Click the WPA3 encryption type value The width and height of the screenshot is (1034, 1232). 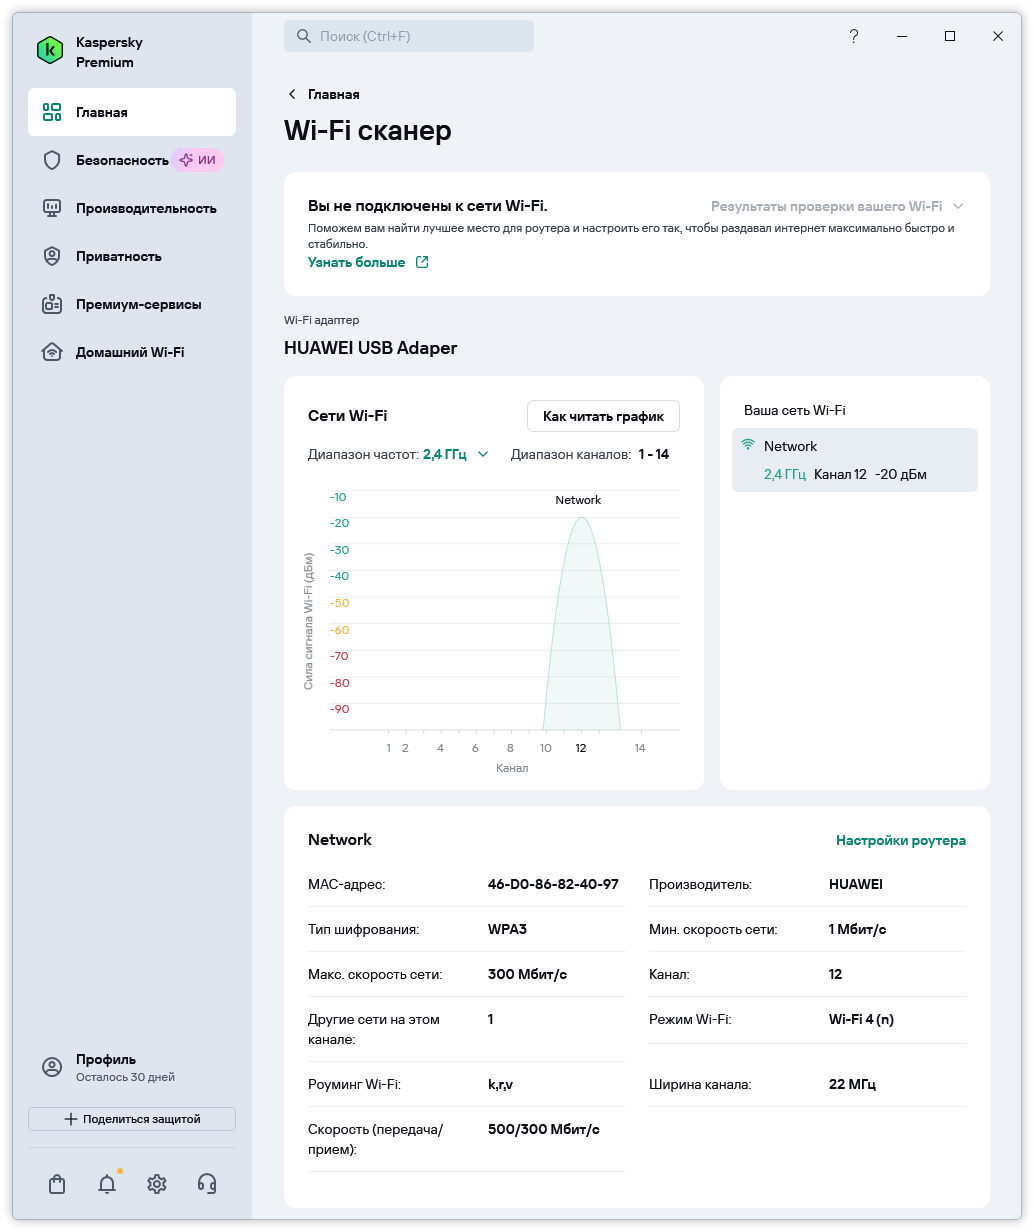[x=507, y=929]
